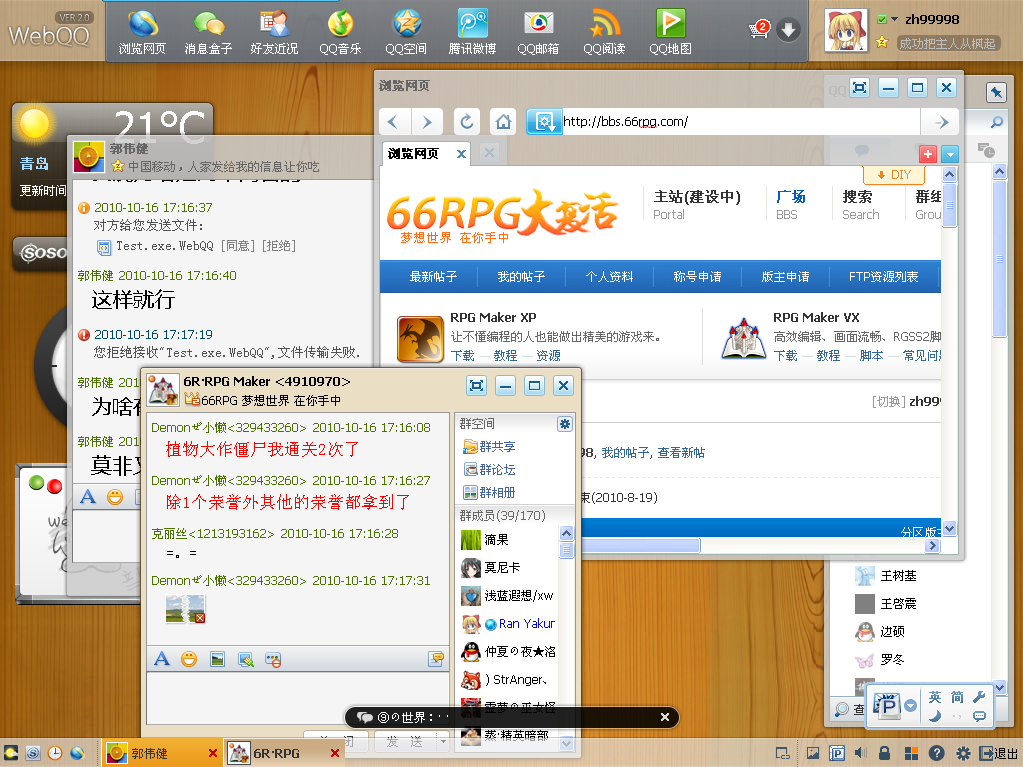The image size is (1023, 767).
Task: Open the 个人资料 menu item
Action: coord(609,277)
